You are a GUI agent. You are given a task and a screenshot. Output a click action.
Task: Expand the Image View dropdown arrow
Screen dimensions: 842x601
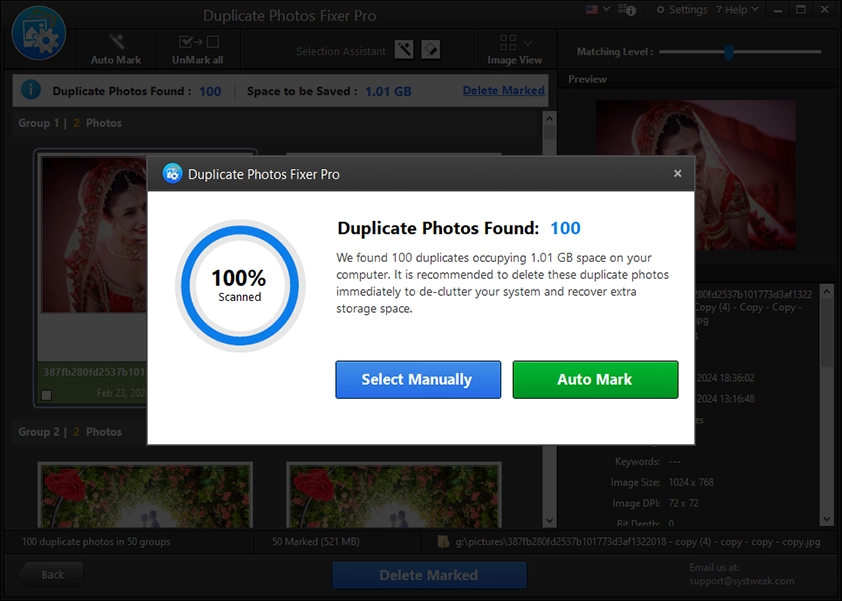(528, 42)
